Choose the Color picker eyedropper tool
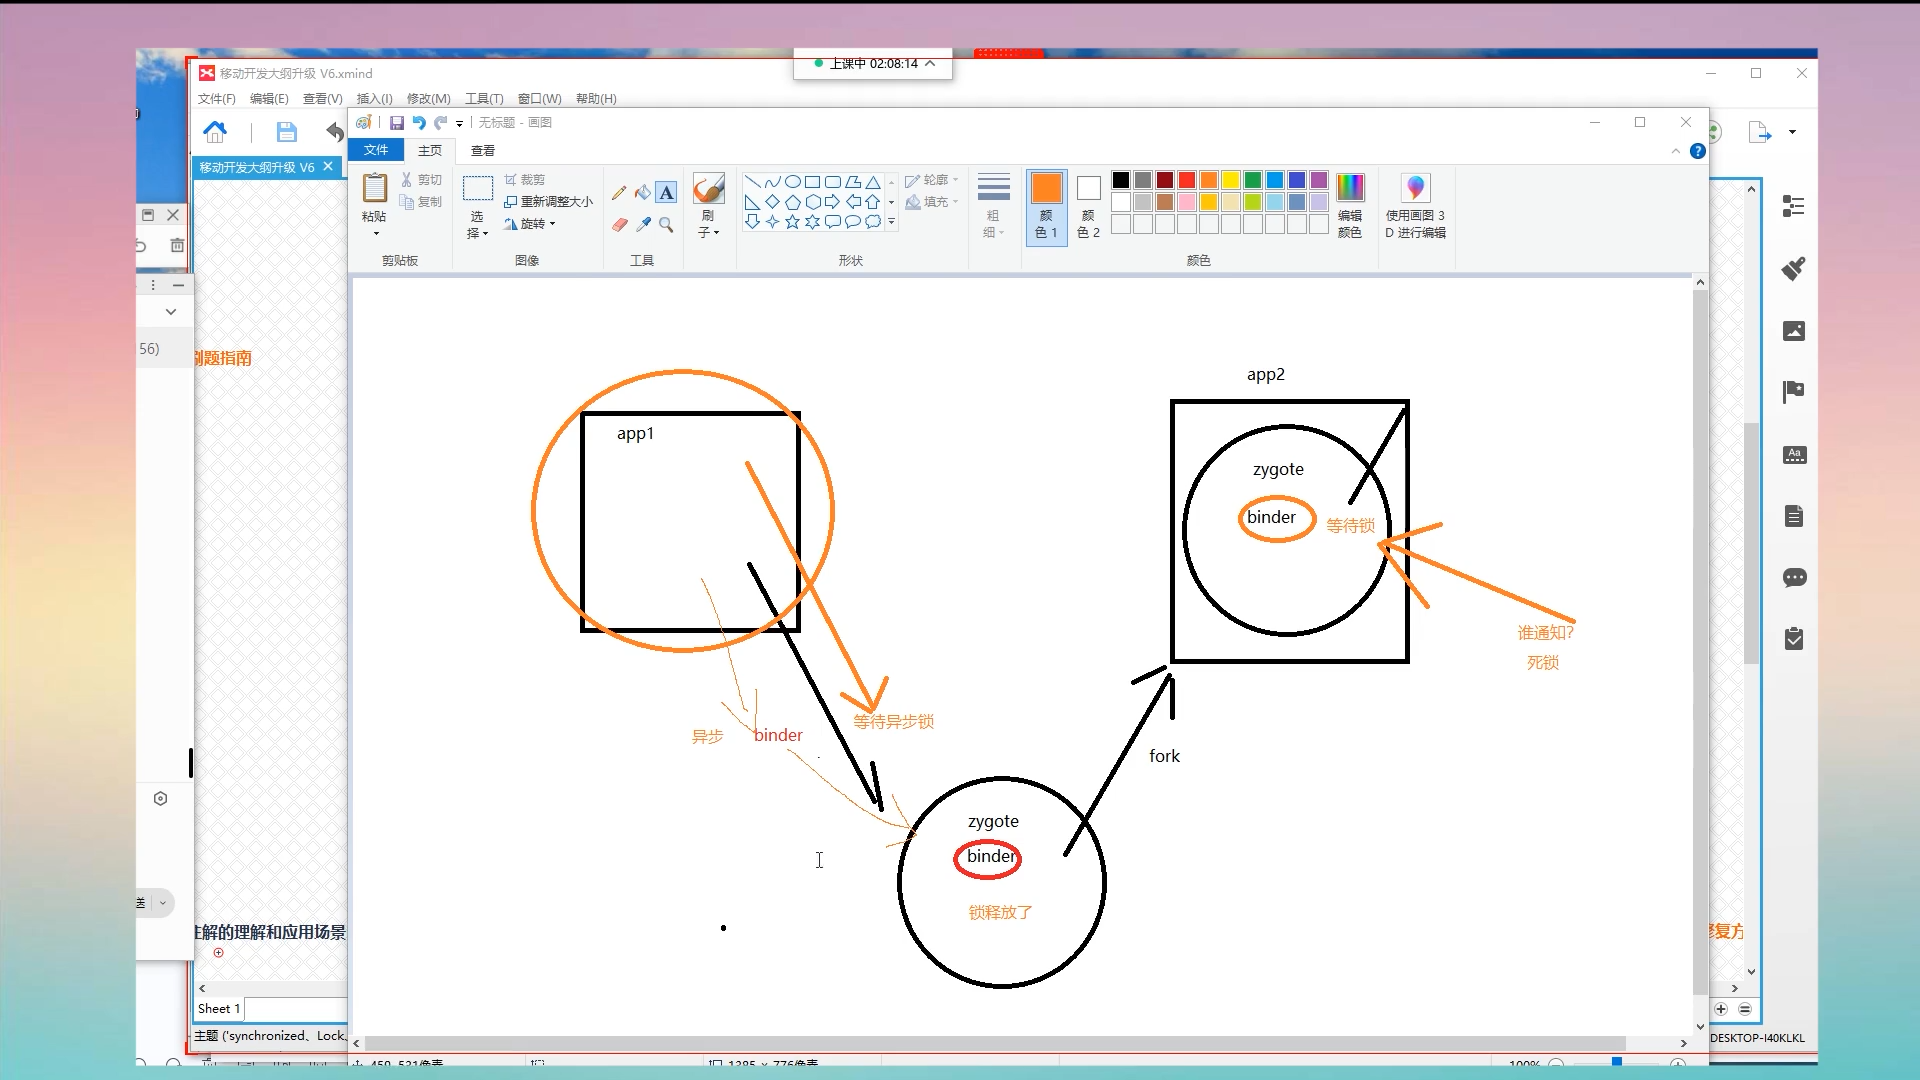Screen dimensions: 1920x1080 pyautogui.click(x=643, y=225)
